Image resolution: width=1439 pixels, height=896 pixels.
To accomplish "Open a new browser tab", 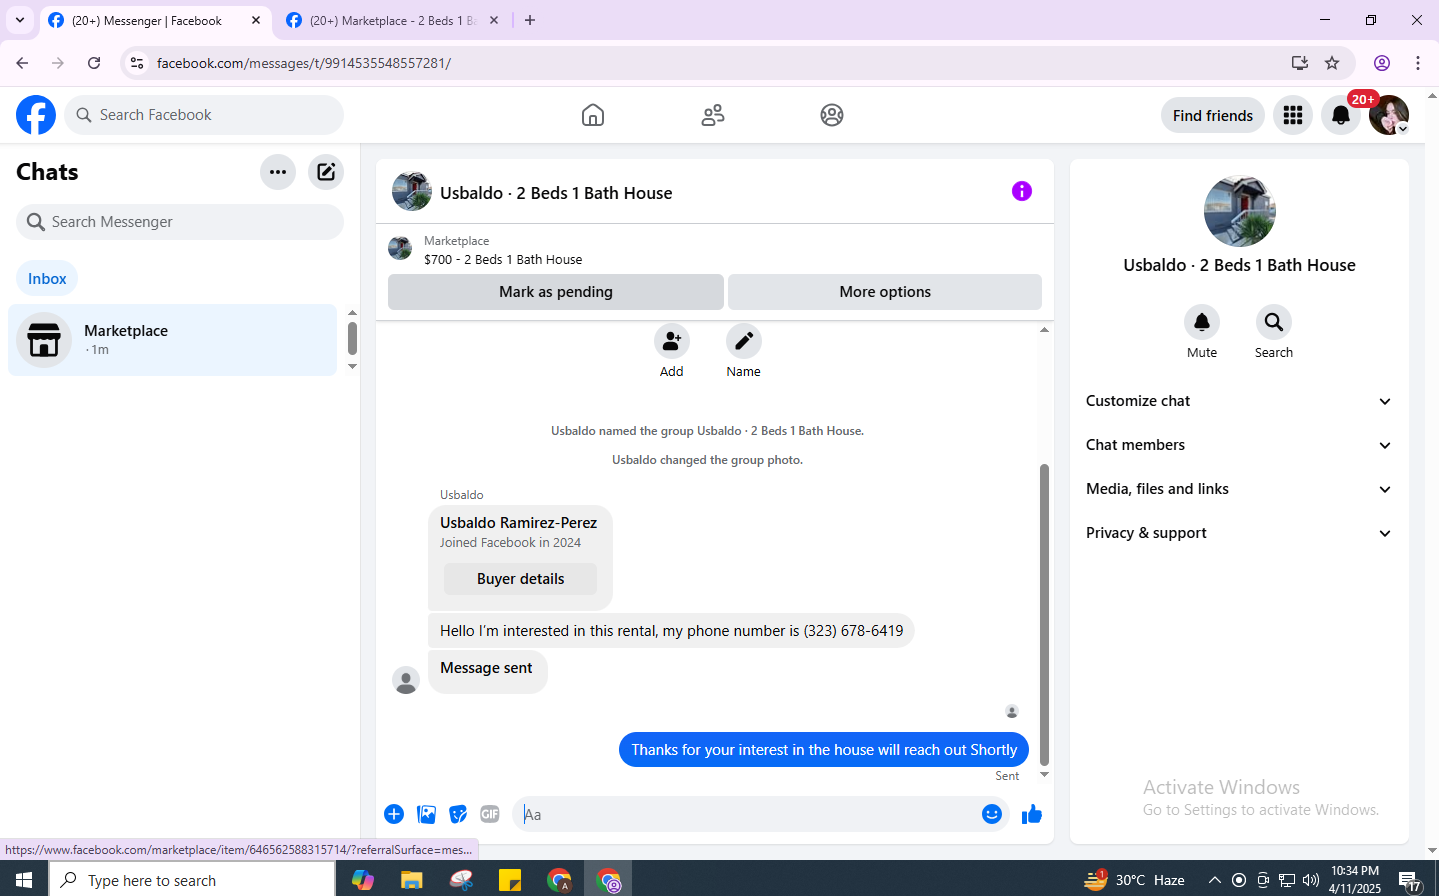I will pos(530,20).
